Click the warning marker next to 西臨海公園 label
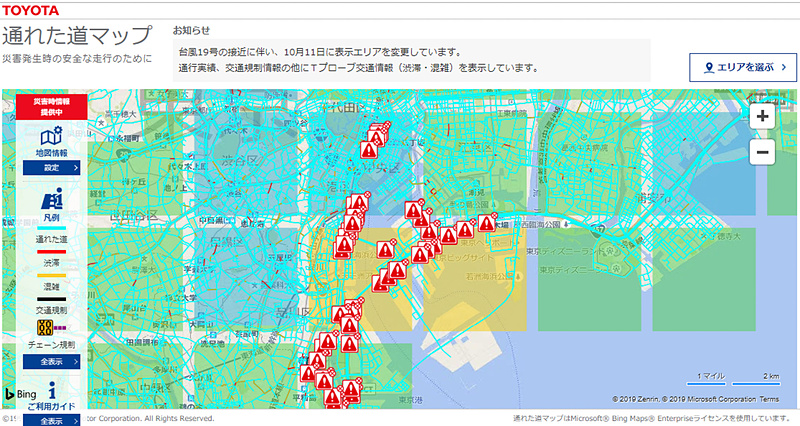 (486, 223)
